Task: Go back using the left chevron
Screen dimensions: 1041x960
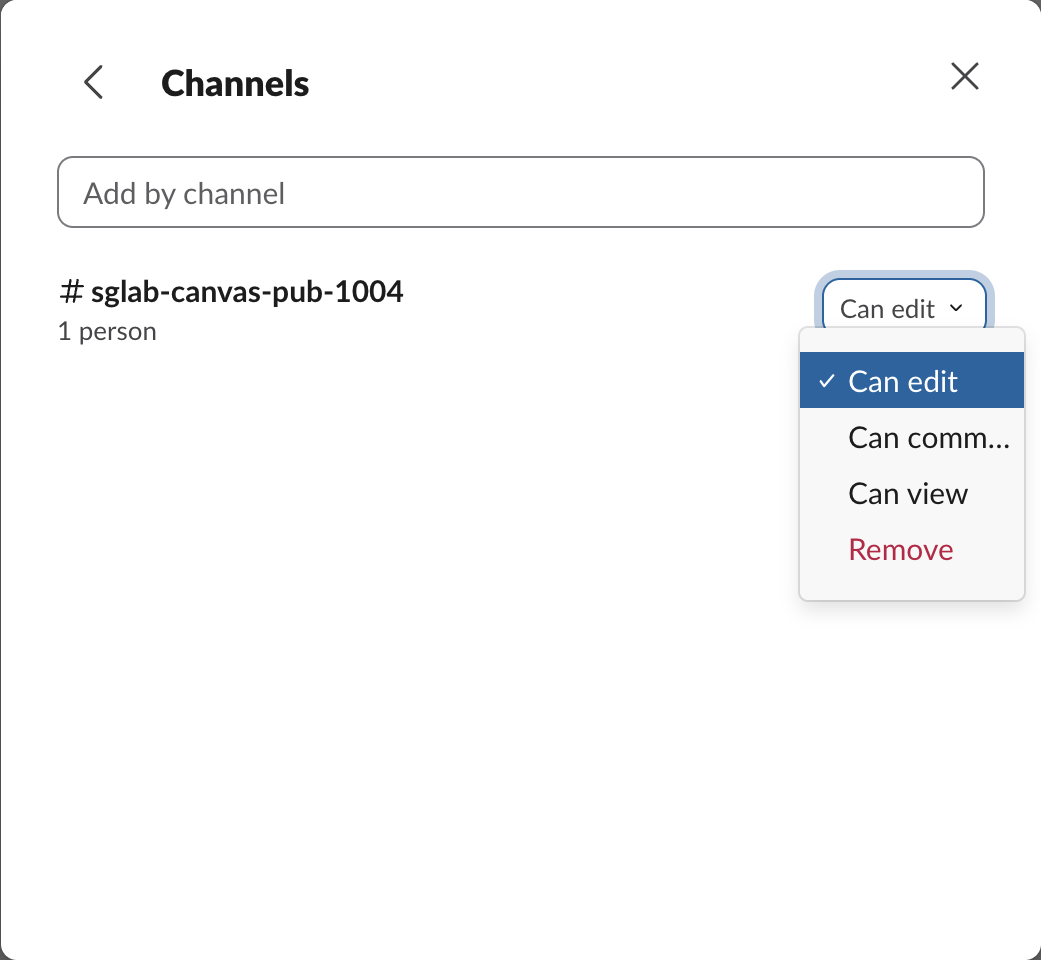Action: click(x=94, y=82)
